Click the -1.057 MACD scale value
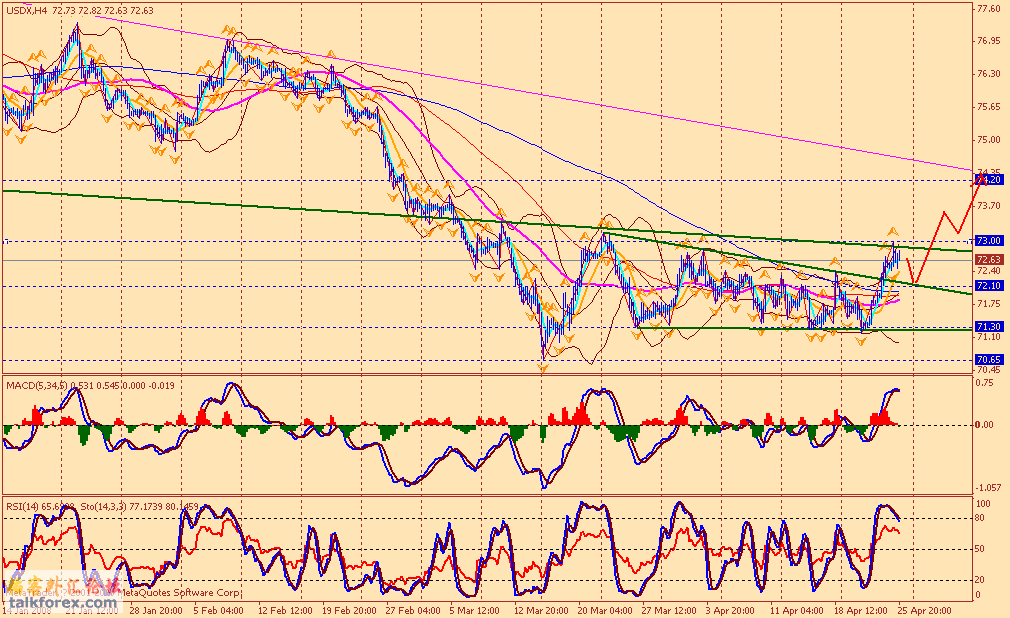Image resolution: width=1010 pixels, height=618 pixels. pyautogui.click(x=989, y=488)
